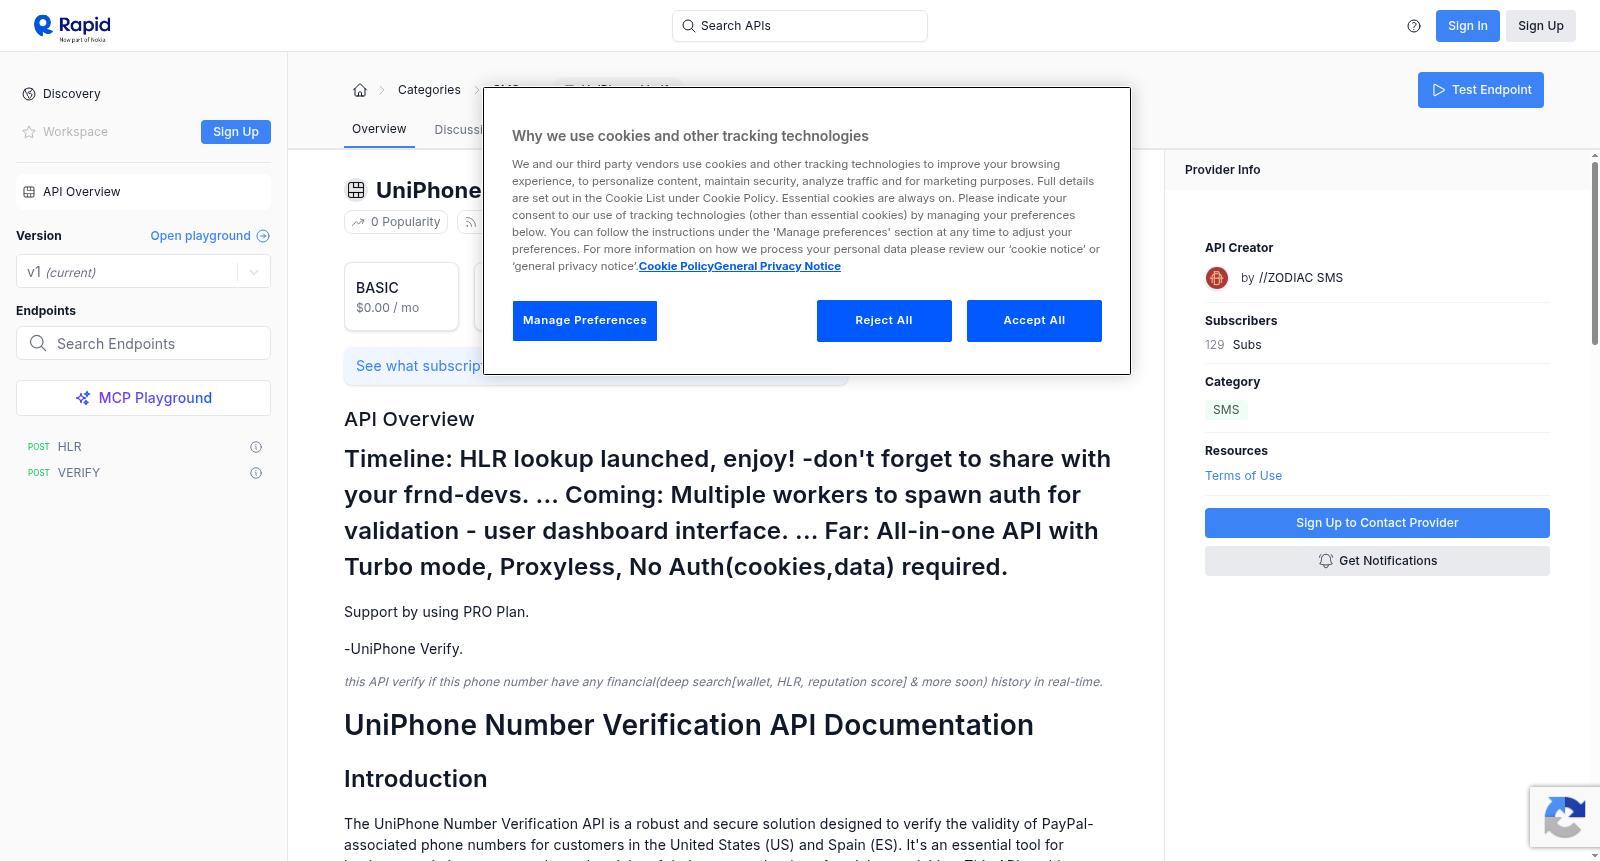This screenshot has width=1600, height=861.
Task: Focus the Search Endpoints field
Action: click(x=143, y=343)
